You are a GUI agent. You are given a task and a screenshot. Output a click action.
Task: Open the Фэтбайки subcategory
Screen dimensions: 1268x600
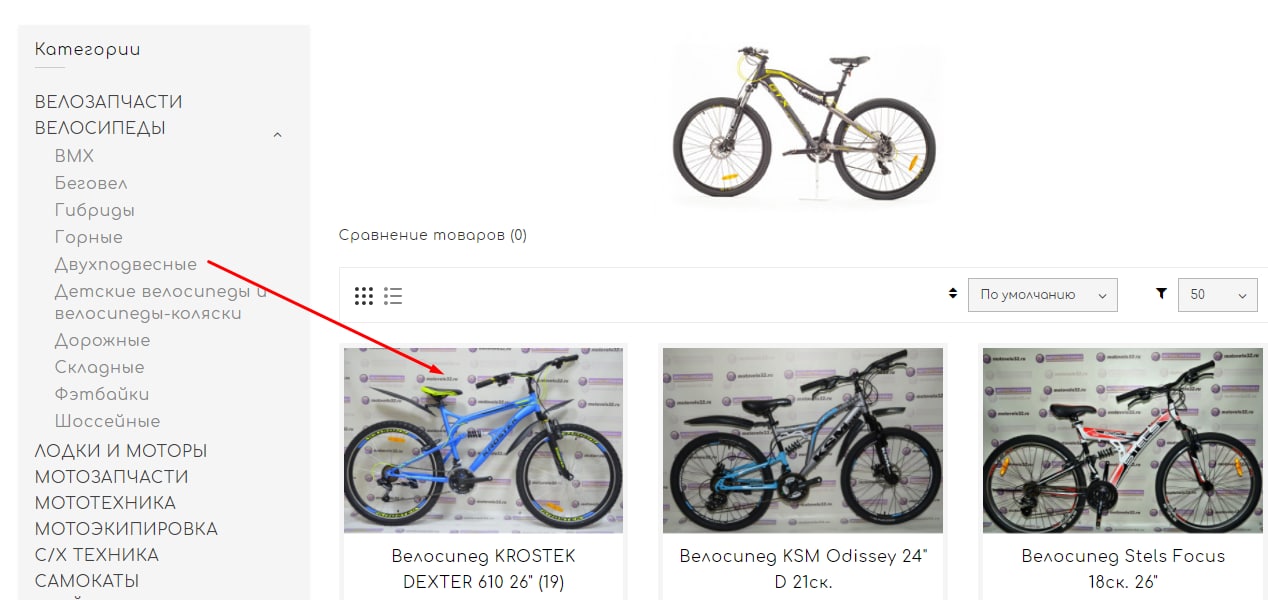tap(102, 395)
